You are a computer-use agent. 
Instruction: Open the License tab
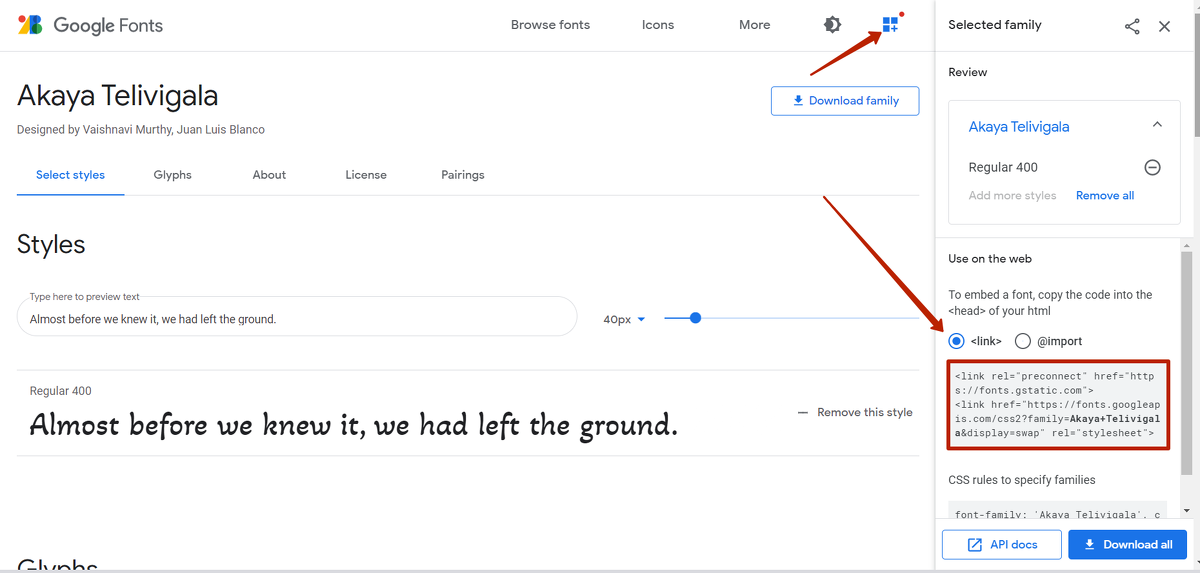click(x=366, y=175)
